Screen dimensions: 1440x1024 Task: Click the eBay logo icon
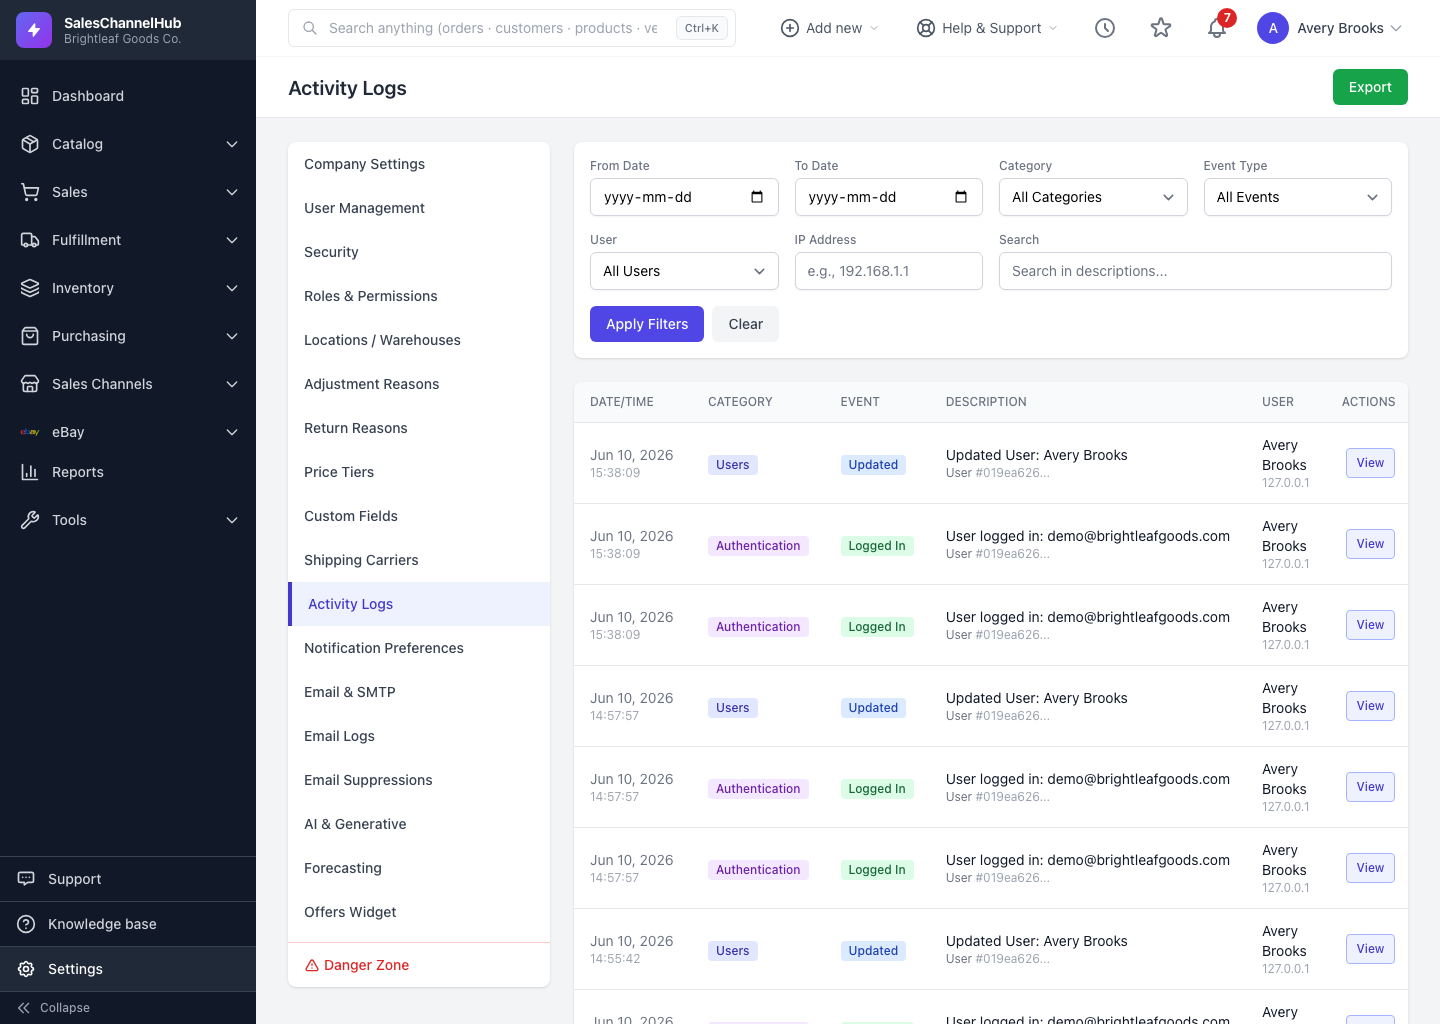coord(30,432)
